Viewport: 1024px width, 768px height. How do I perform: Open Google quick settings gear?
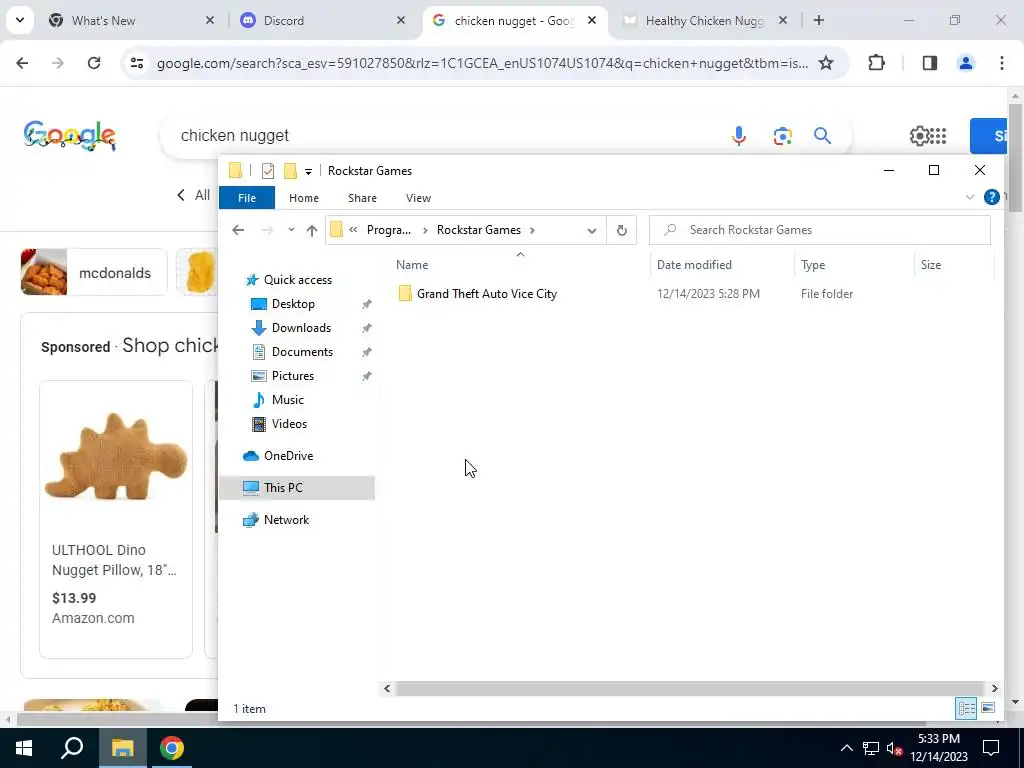pos(918,136)
